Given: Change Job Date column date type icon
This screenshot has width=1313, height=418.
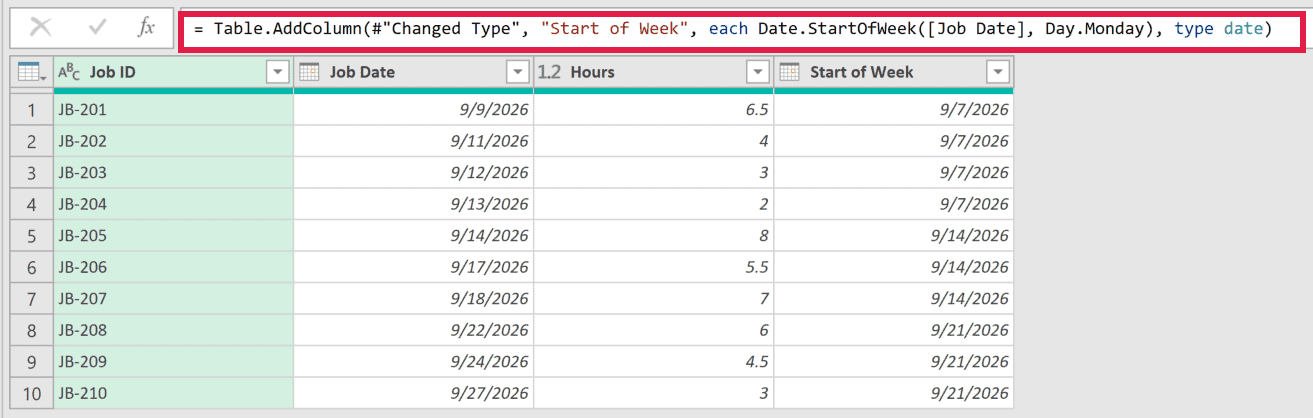Looking at the screenshot, I should pyautogui.click(x=309, y=72).
